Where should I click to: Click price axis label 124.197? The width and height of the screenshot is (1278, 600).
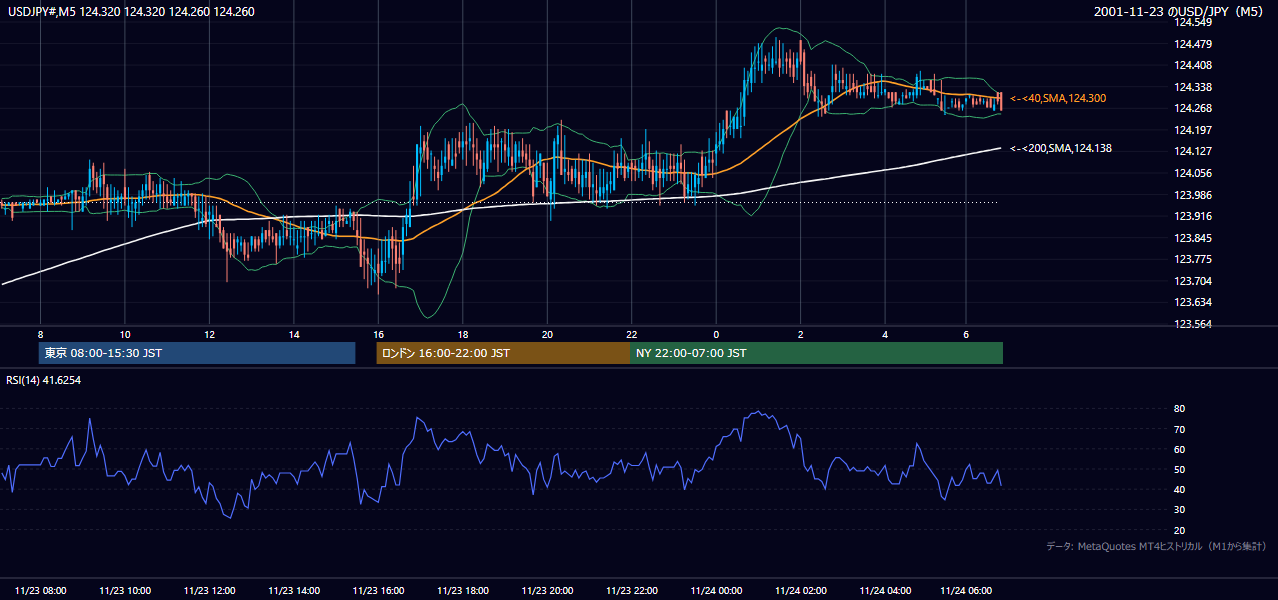(x=1192, y=130)
